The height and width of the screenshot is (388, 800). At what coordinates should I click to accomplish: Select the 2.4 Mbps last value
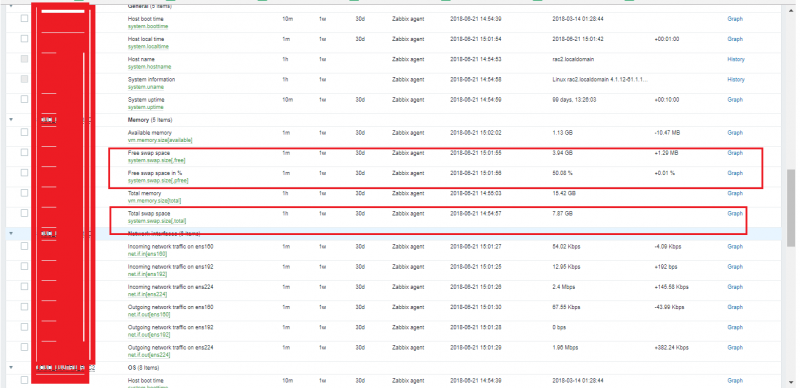(x=564, y=287)
